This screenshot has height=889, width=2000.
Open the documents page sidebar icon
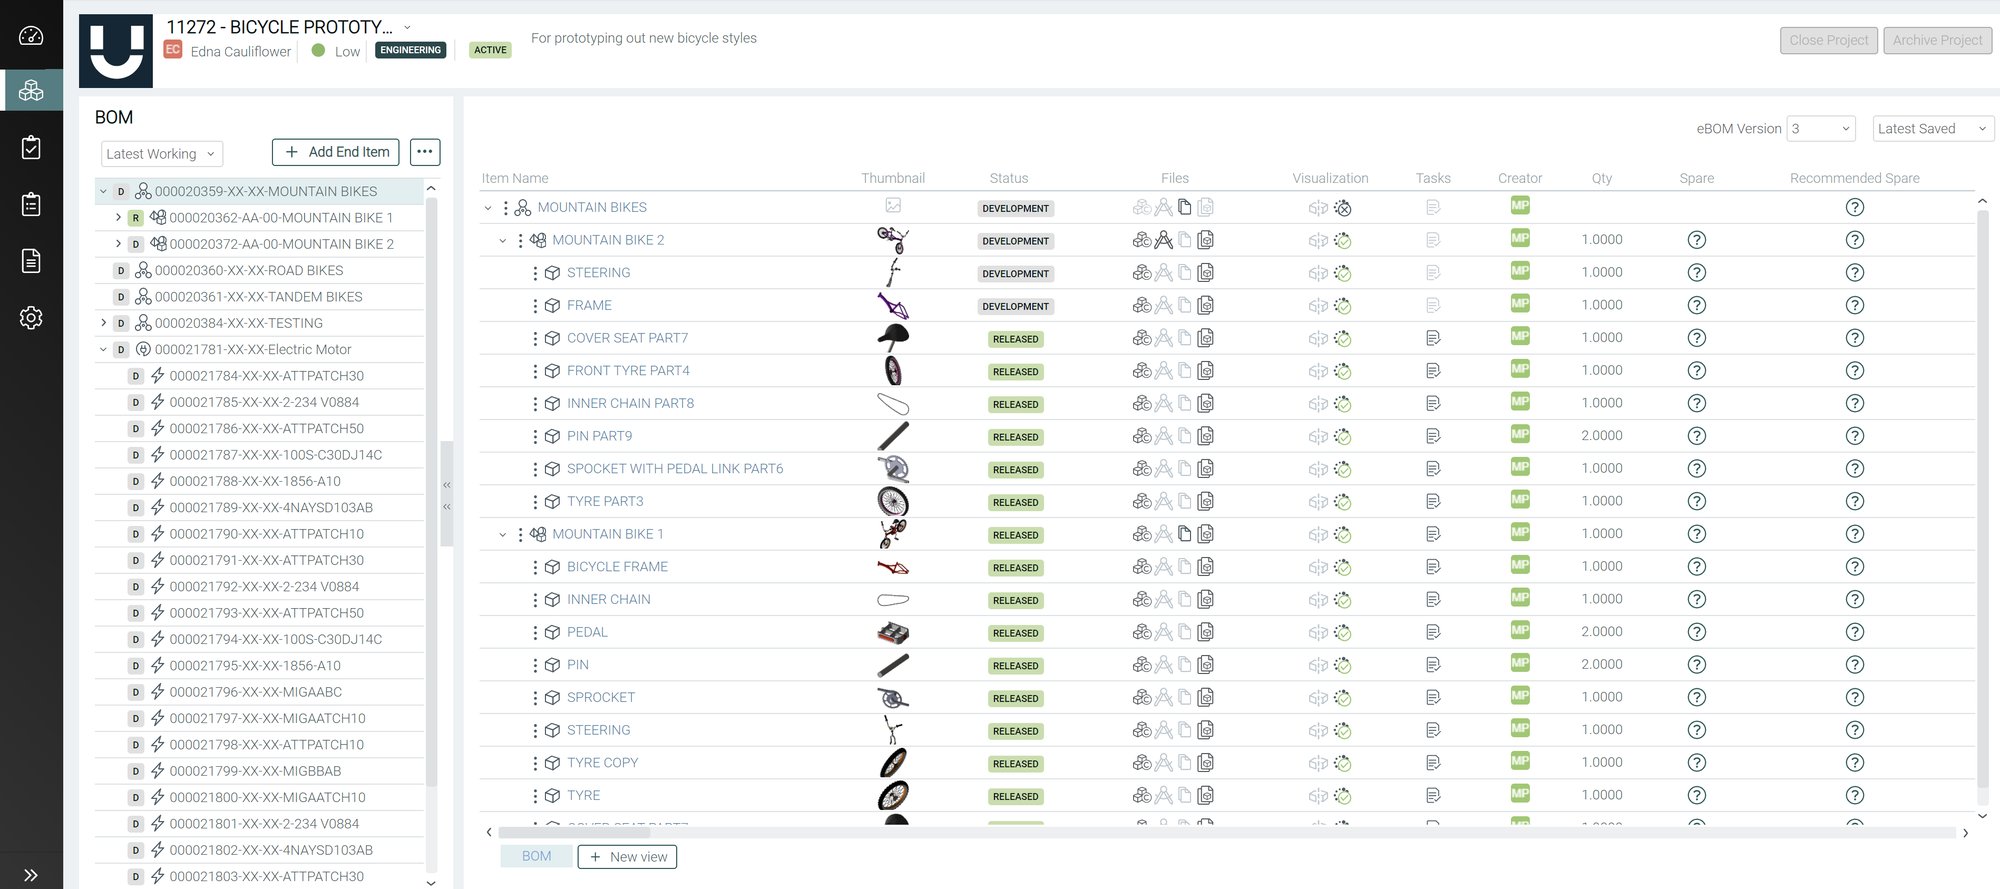pos(31,261)
